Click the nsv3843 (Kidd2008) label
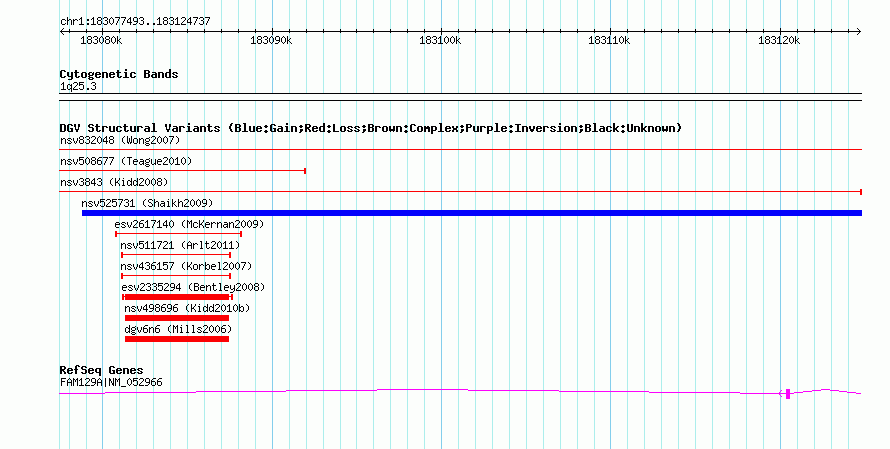This screenshot has height=449, width=890. (114, 182)
